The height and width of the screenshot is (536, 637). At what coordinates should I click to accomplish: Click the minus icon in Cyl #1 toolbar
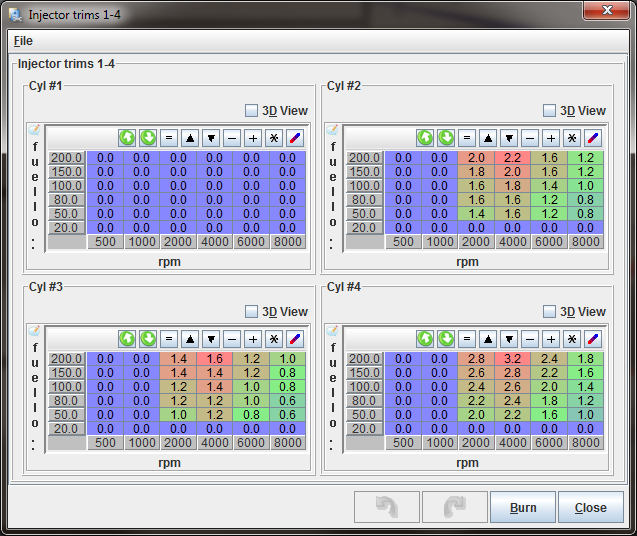tap(232, 138)
